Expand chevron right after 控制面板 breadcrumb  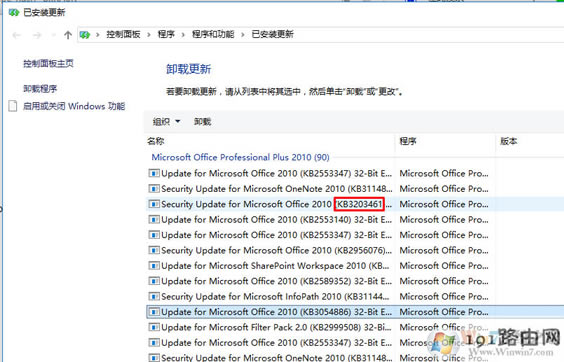(149, 35)
